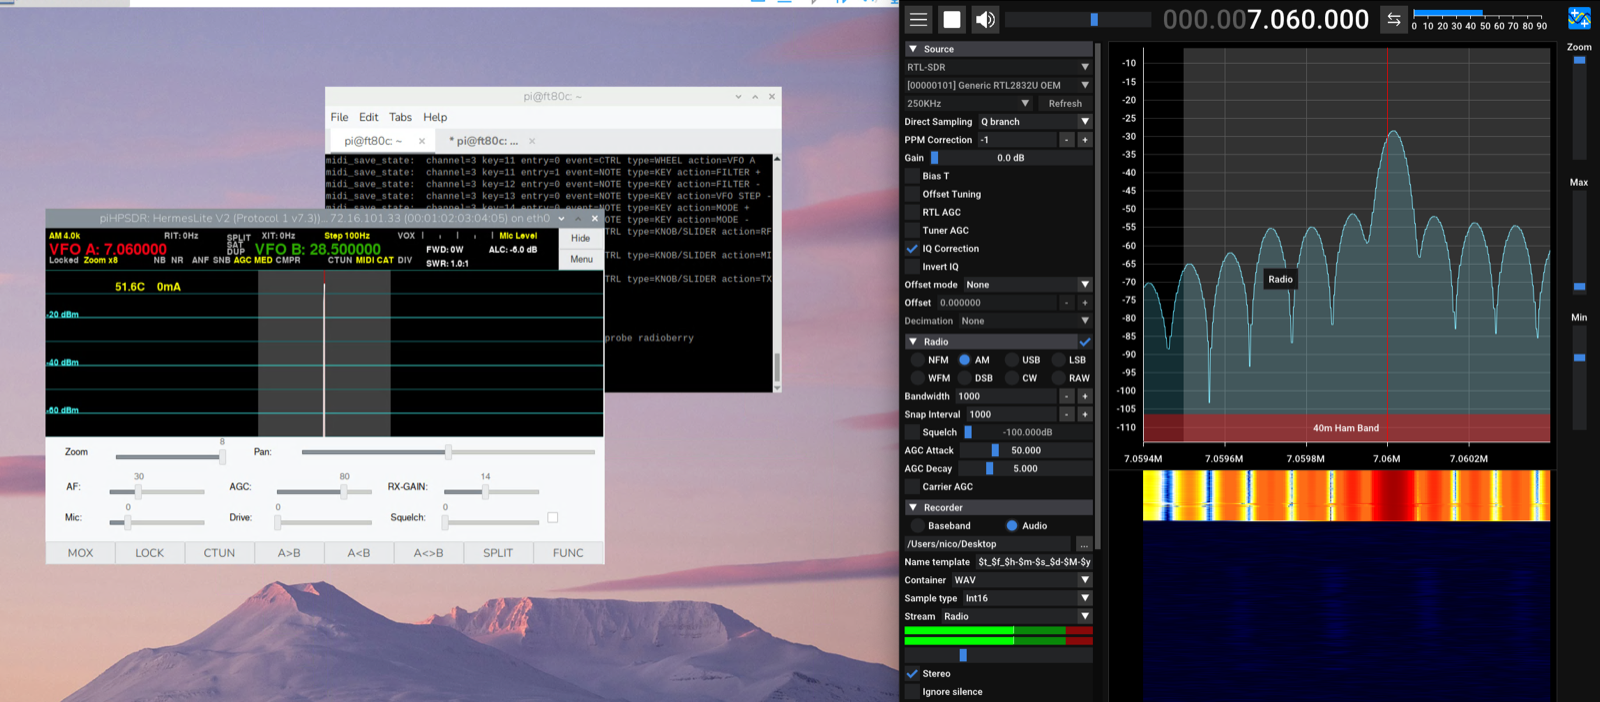Open the Tabs menu in terminal
The height and width of the screenshot is (702, 1600).
tap(400, 117)
